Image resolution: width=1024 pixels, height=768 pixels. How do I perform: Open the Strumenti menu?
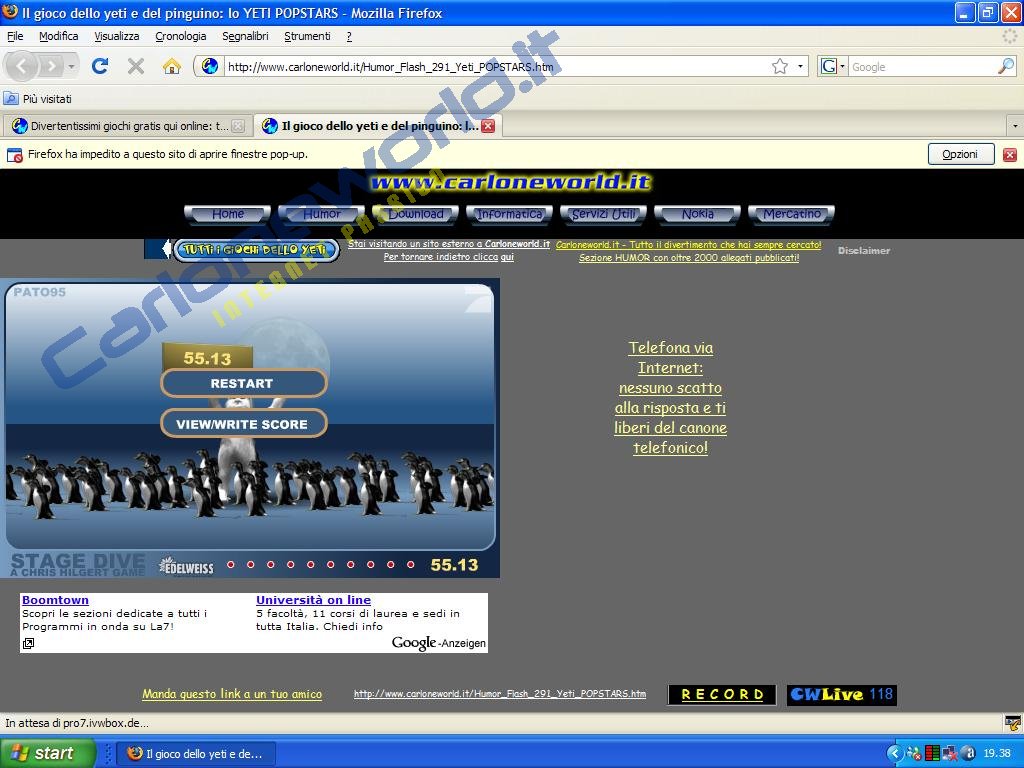coord(308,37)
